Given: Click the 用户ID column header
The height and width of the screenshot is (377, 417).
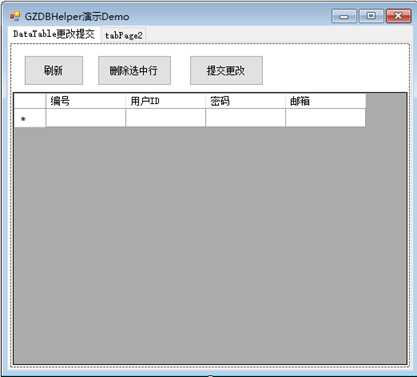Looking at the screenshot, I should pyautogui.click(x=166, y=101).
